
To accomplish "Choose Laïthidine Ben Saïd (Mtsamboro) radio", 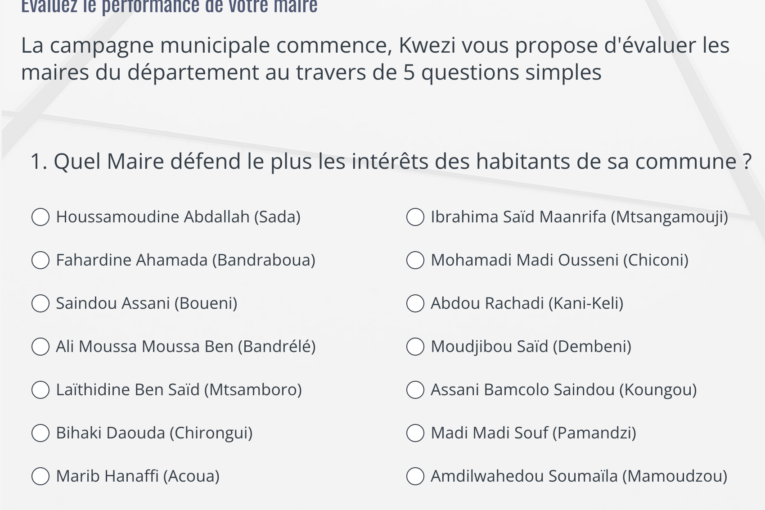I will pos(41,390).
